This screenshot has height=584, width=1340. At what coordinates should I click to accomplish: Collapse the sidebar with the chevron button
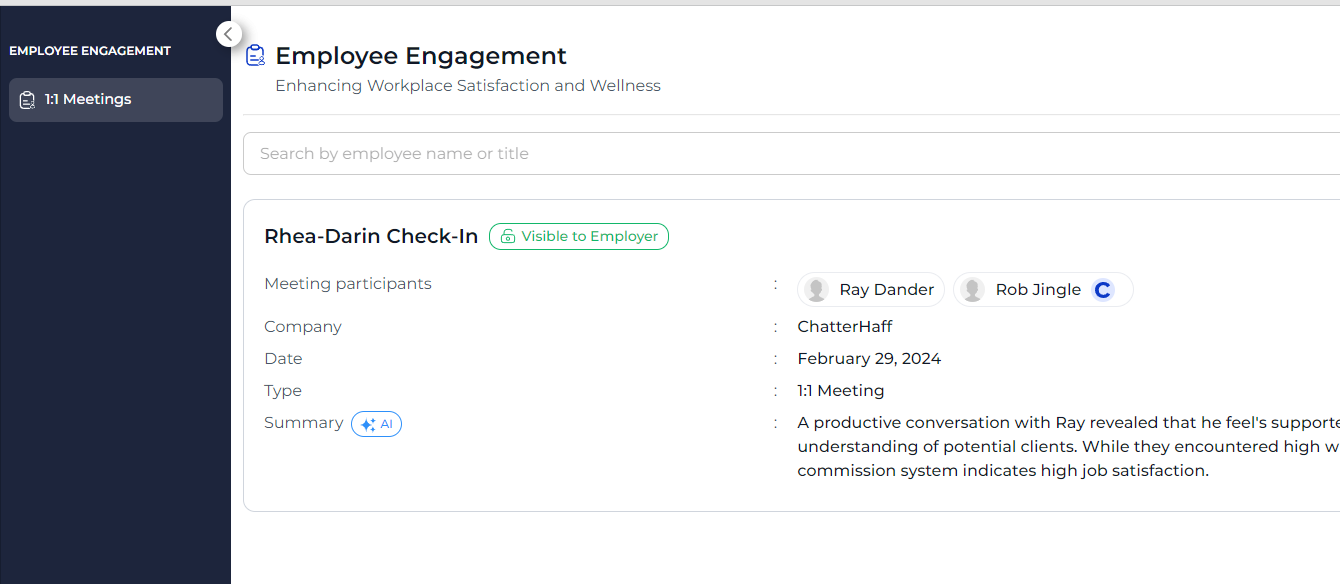(x=229, y=35)
